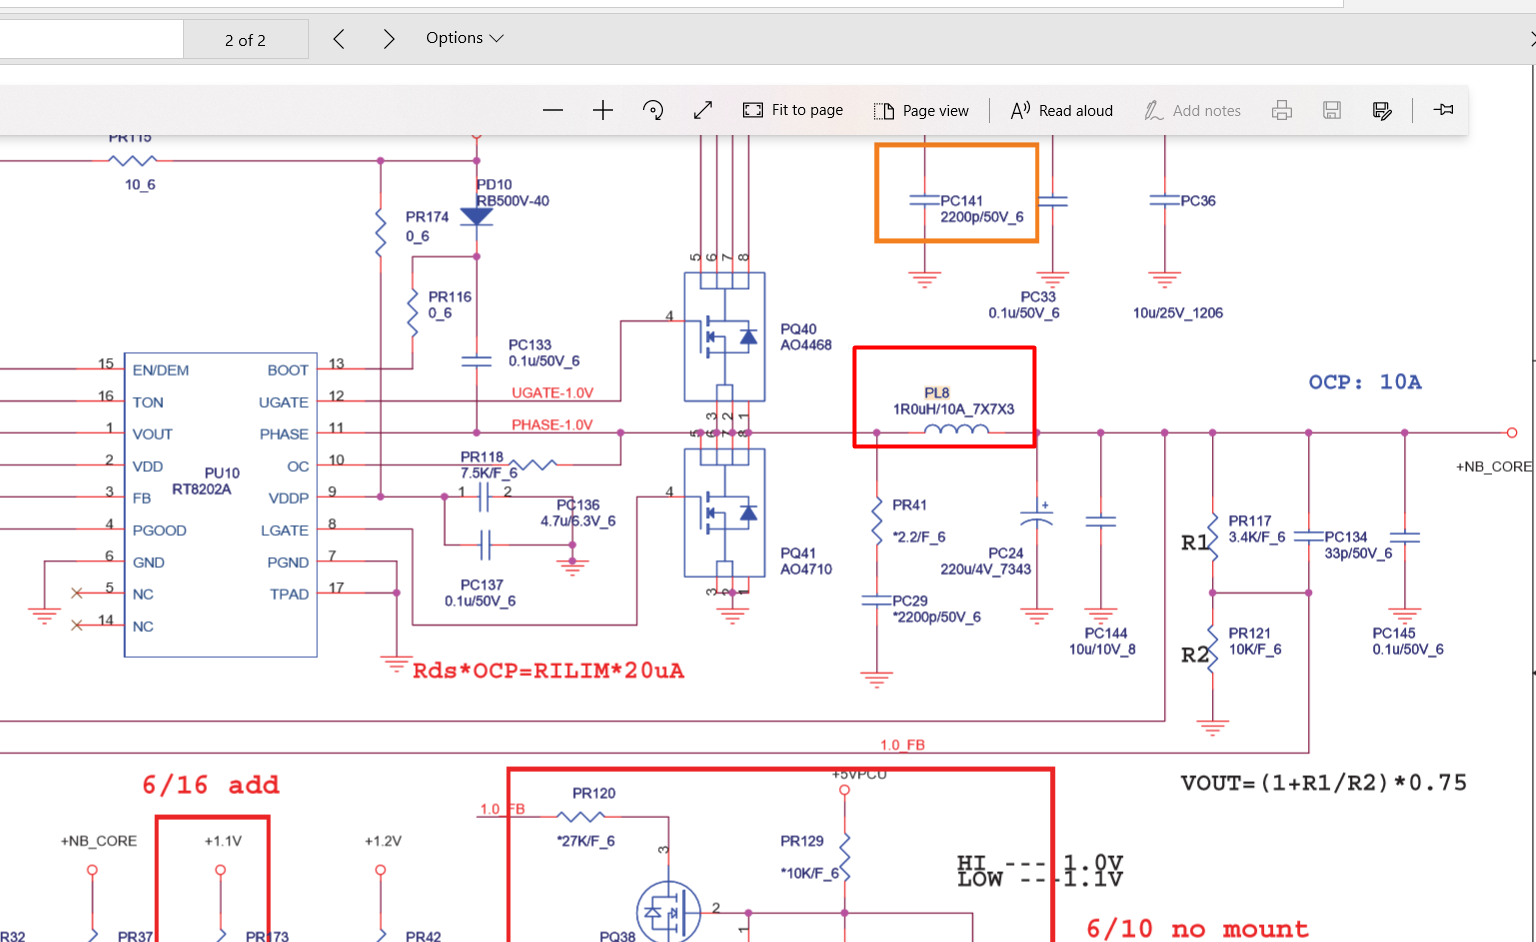Select Fit to page
1536x942 pixels.
793,110
